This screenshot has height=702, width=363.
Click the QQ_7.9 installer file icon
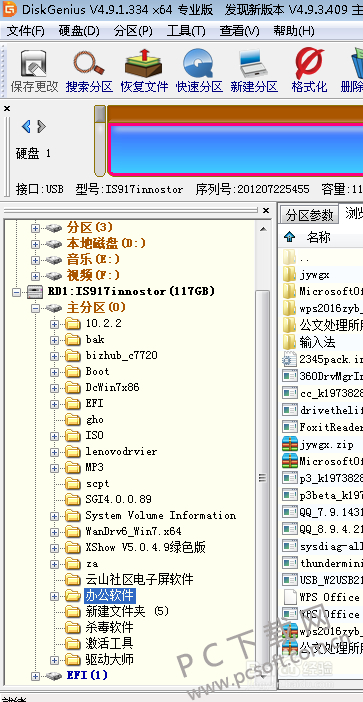point(290,512)
